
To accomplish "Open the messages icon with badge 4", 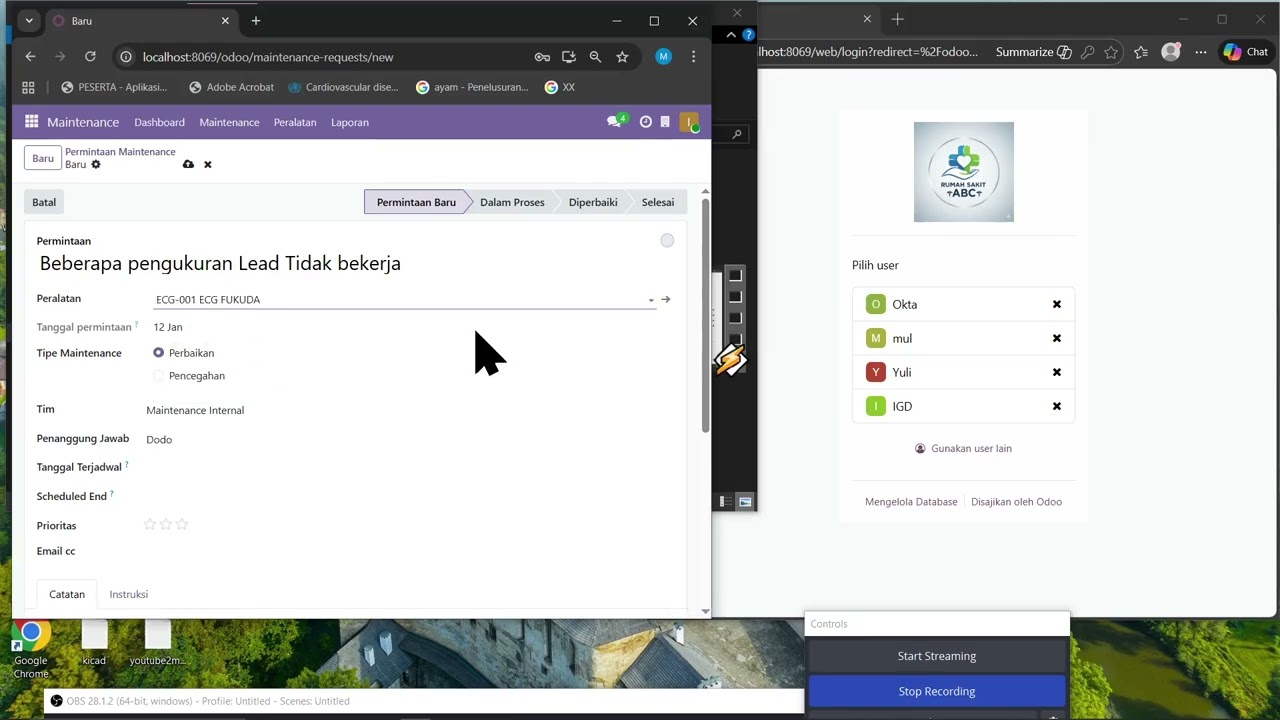I will coord(616,121).
